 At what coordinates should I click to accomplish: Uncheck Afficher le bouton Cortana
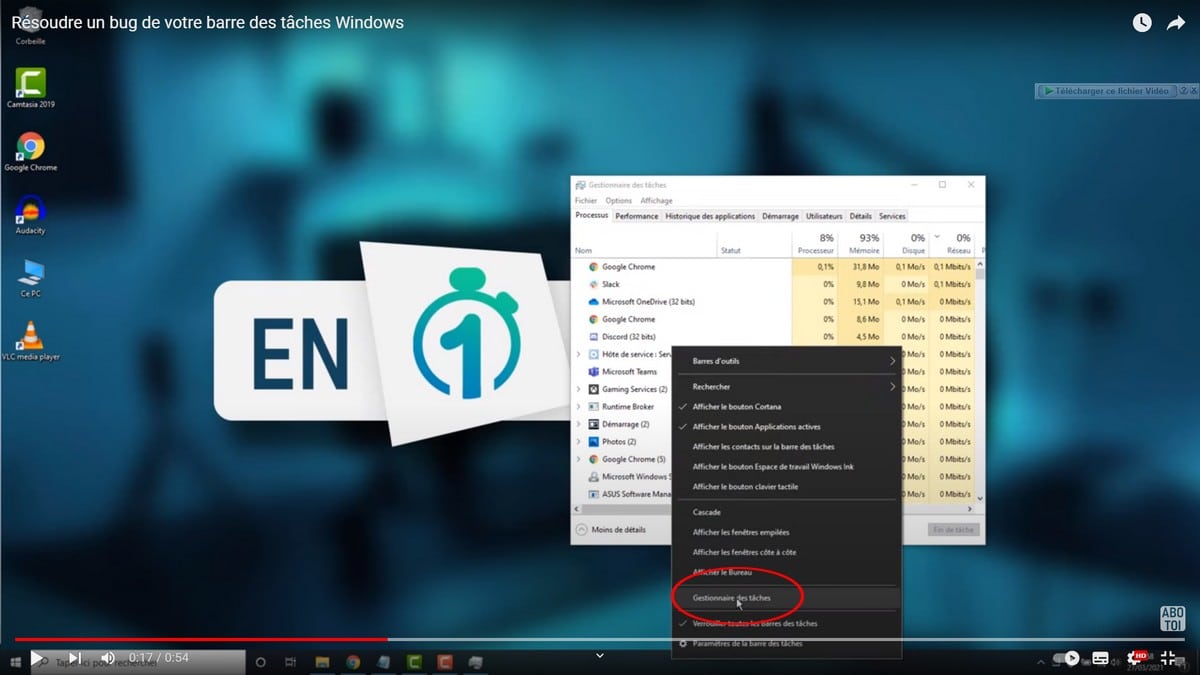tap(737, 407)
